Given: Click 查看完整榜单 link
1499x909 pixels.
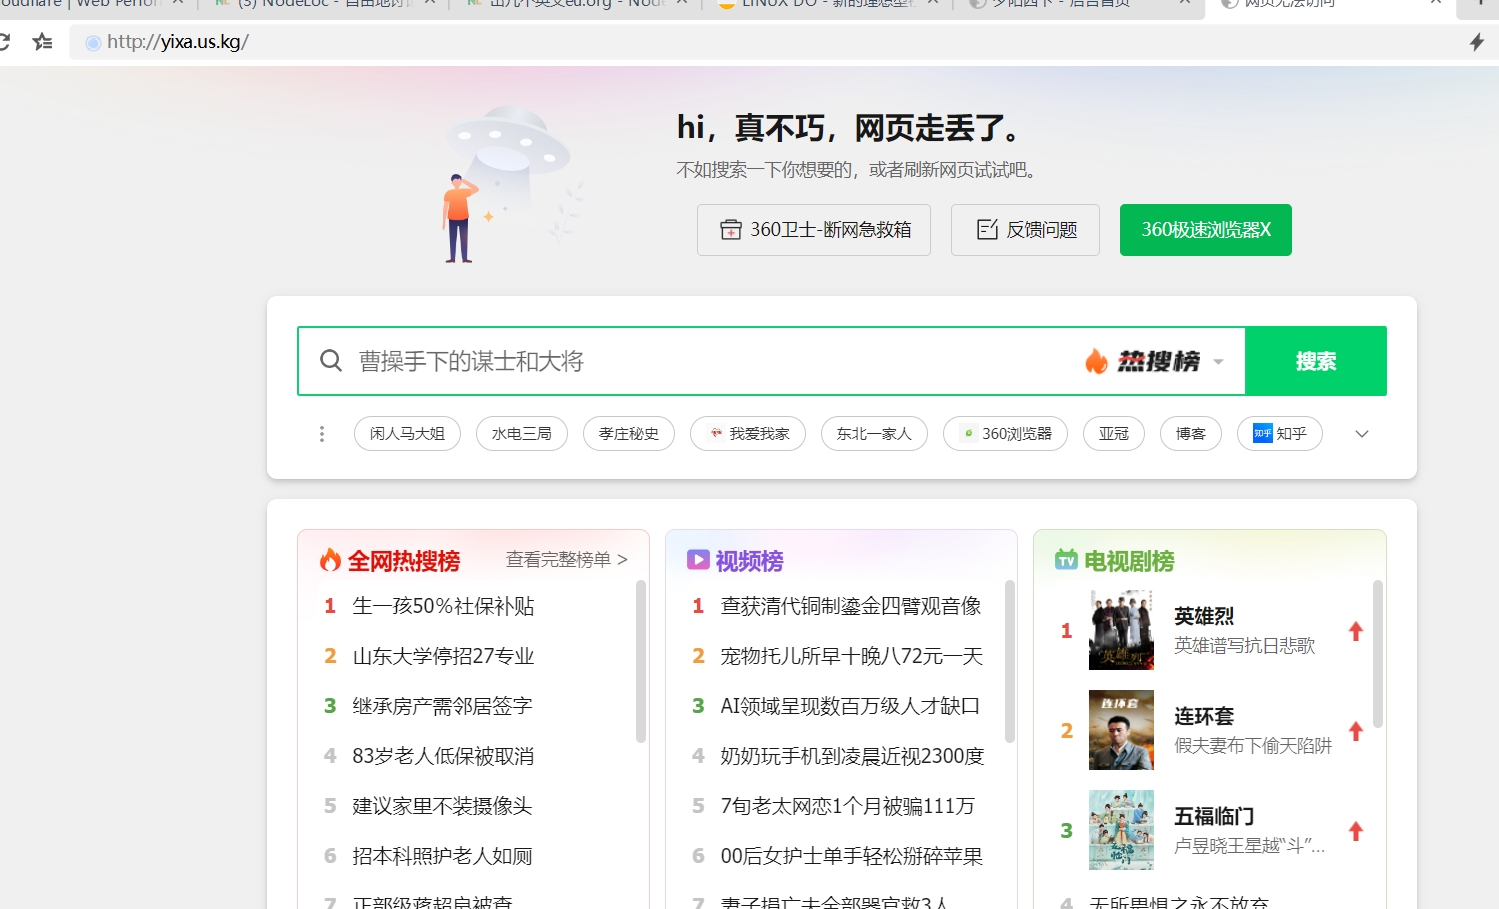Looking at the screenshot, I should (567, 560).
